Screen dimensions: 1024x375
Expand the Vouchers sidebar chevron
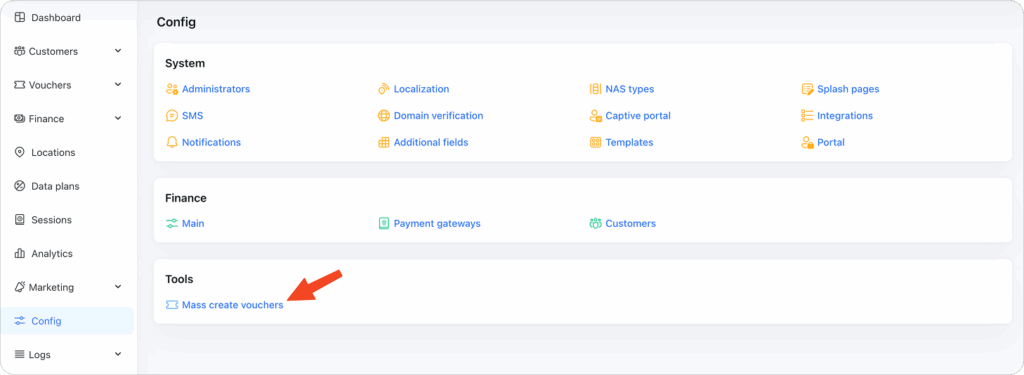118,84
